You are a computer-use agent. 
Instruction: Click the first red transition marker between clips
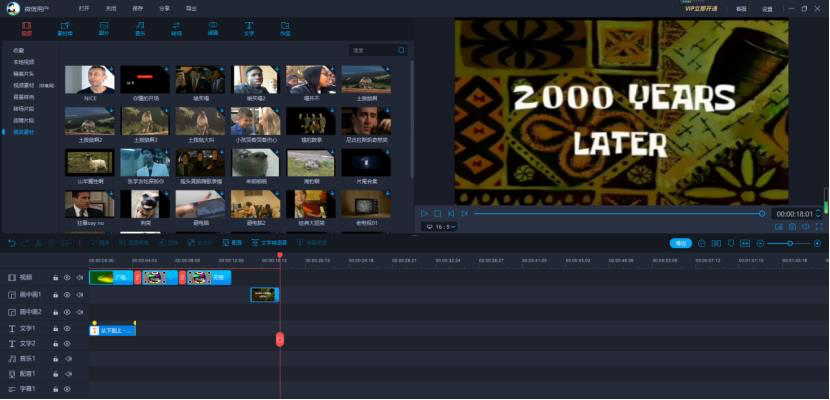[x=138, y=277]
